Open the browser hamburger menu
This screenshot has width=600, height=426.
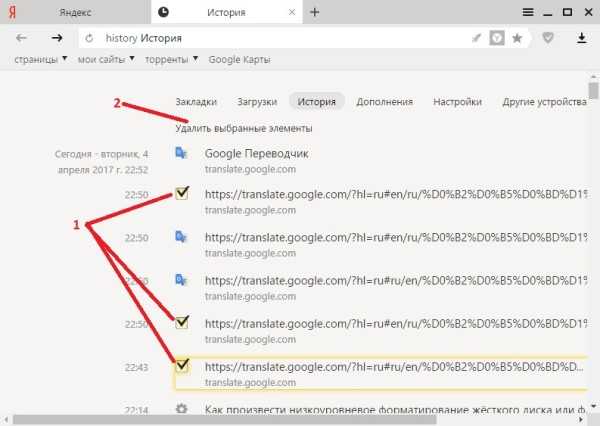click(528, 12)
